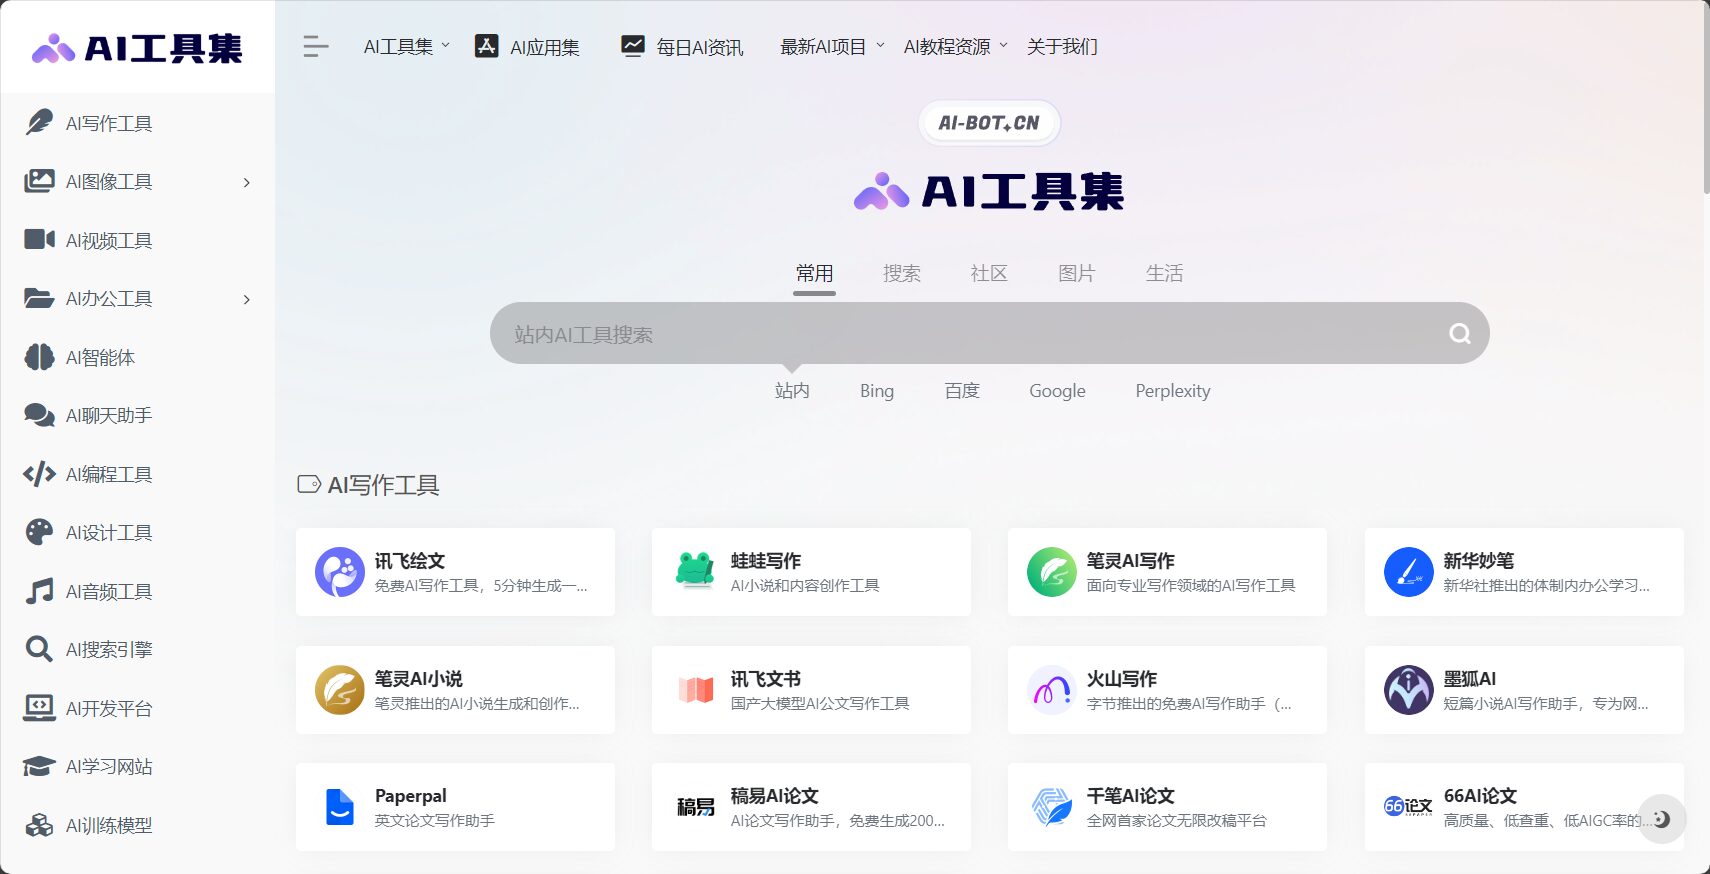Click the AI音频工具 music note icon
Image resolution: width=1710 pixels, height=874 pixels.
click(x=39, y=591)
